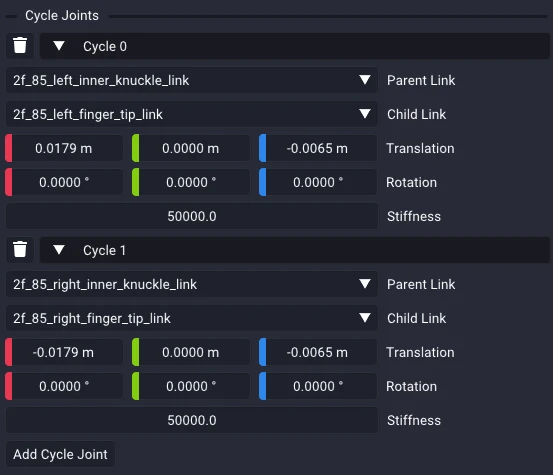Edit Cycle 1 stiffness value 50000.0
This screenshot has height=475, width=553.
click(192, 420)
